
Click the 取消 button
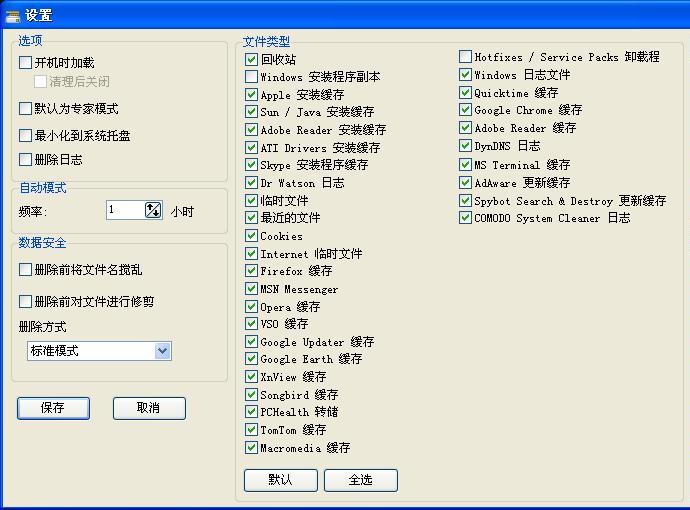[x=149, y=408]
